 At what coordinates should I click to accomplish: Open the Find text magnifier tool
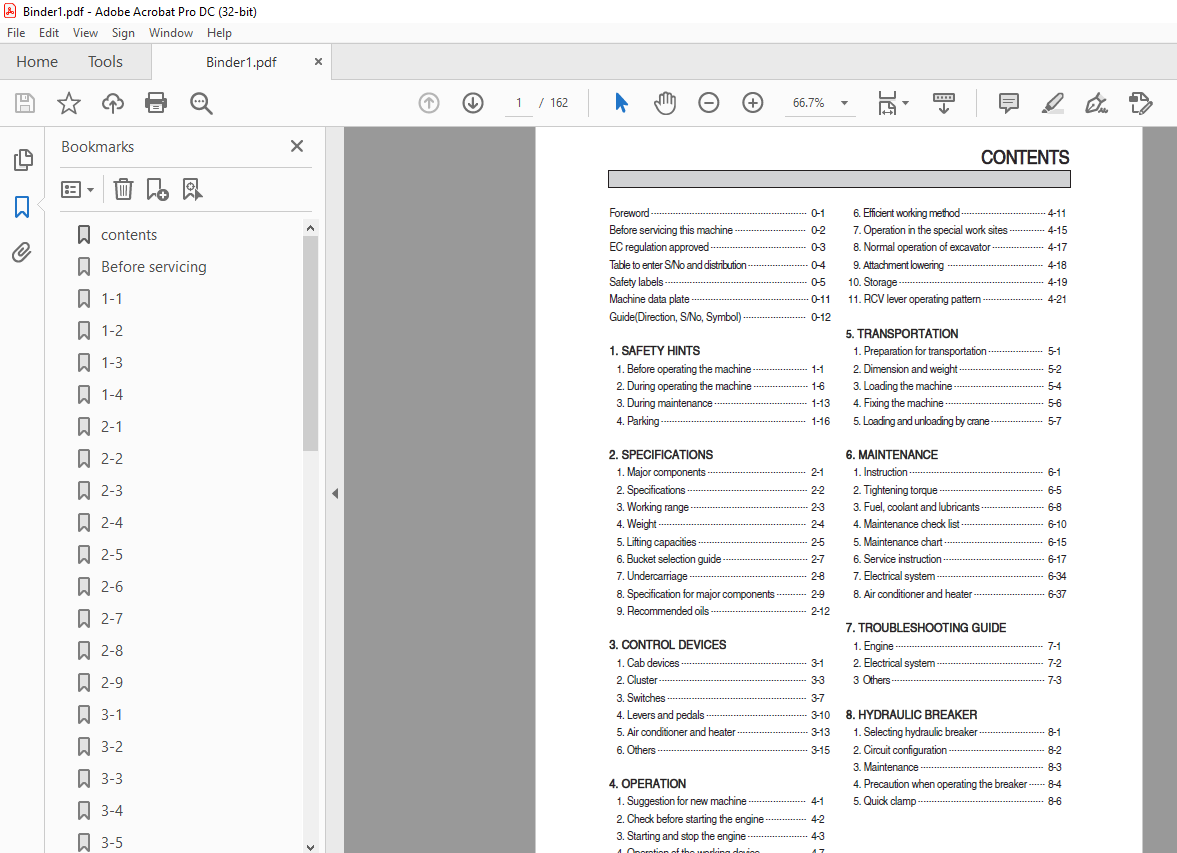[200, 103]
